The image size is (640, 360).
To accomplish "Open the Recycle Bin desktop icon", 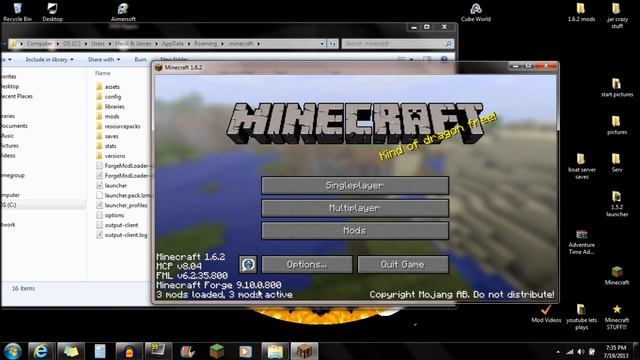I will (x=17, y=12).
